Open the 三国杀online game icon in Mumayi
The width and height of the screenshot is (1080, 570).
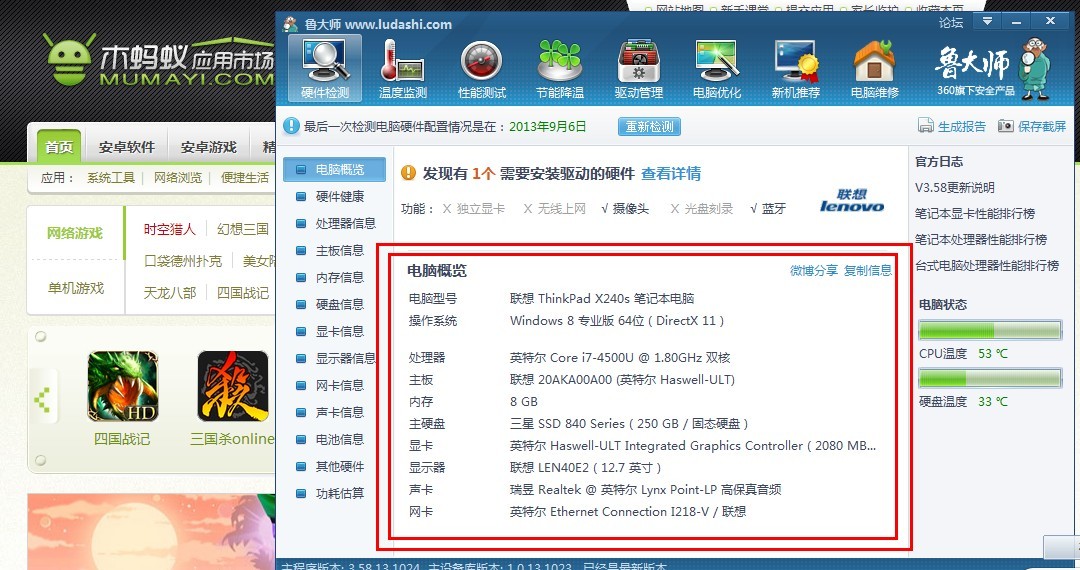233,386
